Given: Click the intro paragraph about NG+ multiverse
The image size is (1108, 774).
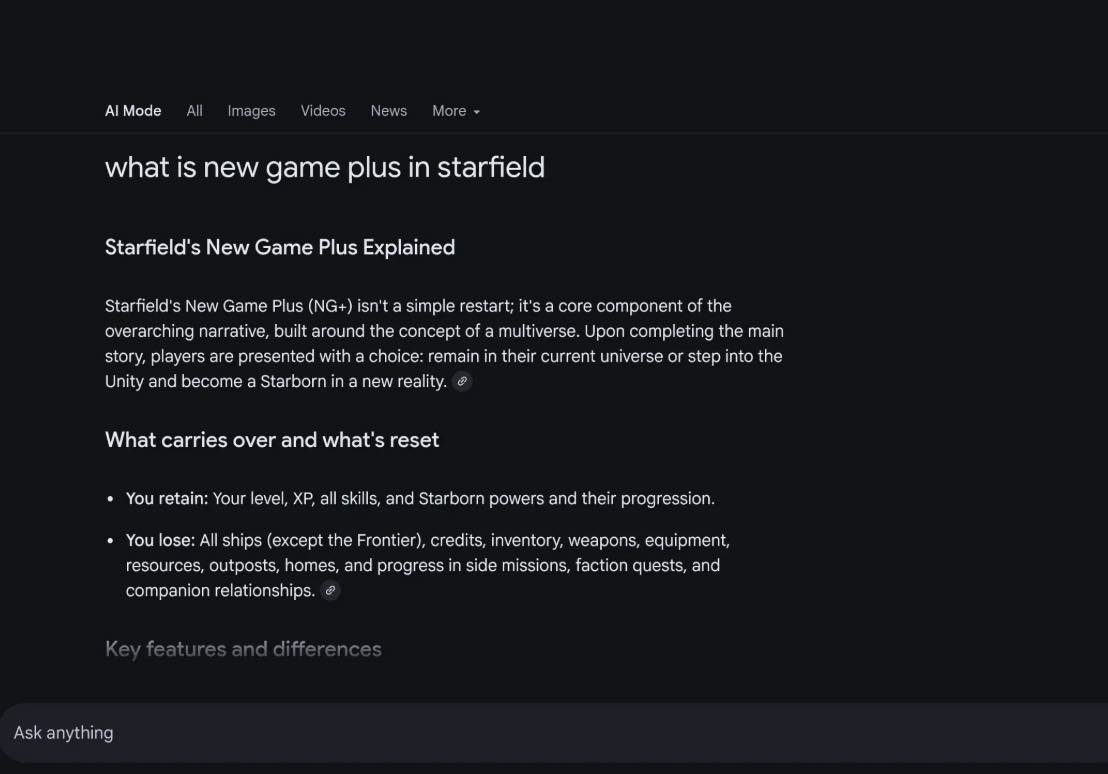Looking at the screenshot, I should (444, 344).
